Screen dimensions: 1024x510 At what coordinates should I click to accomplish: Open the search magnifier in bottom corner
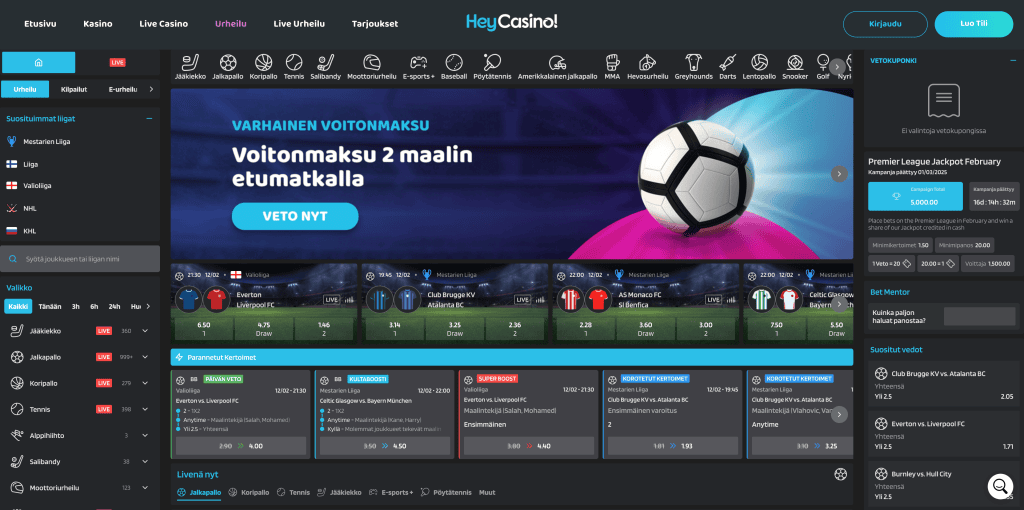pyautogui.click(x=1000, y=486)
